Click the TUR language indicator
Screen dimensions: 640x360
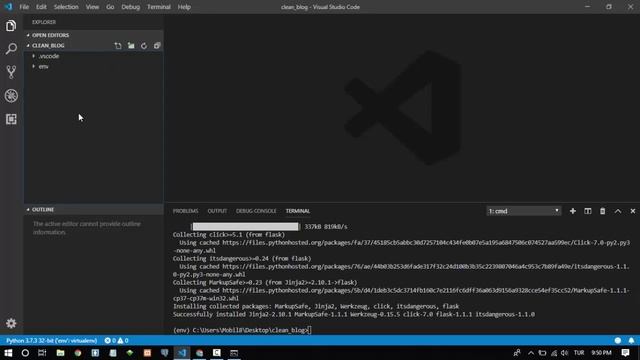point(579,353)
